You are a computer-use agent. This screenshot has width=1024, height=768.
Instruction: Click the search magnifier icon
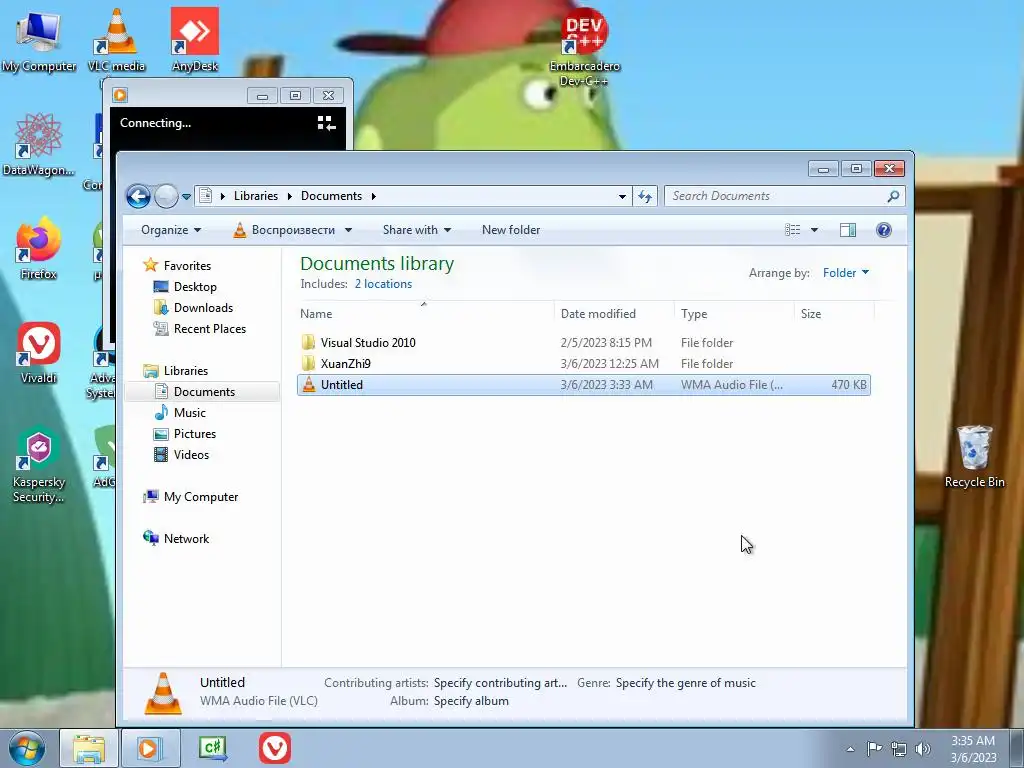[893, 196]
